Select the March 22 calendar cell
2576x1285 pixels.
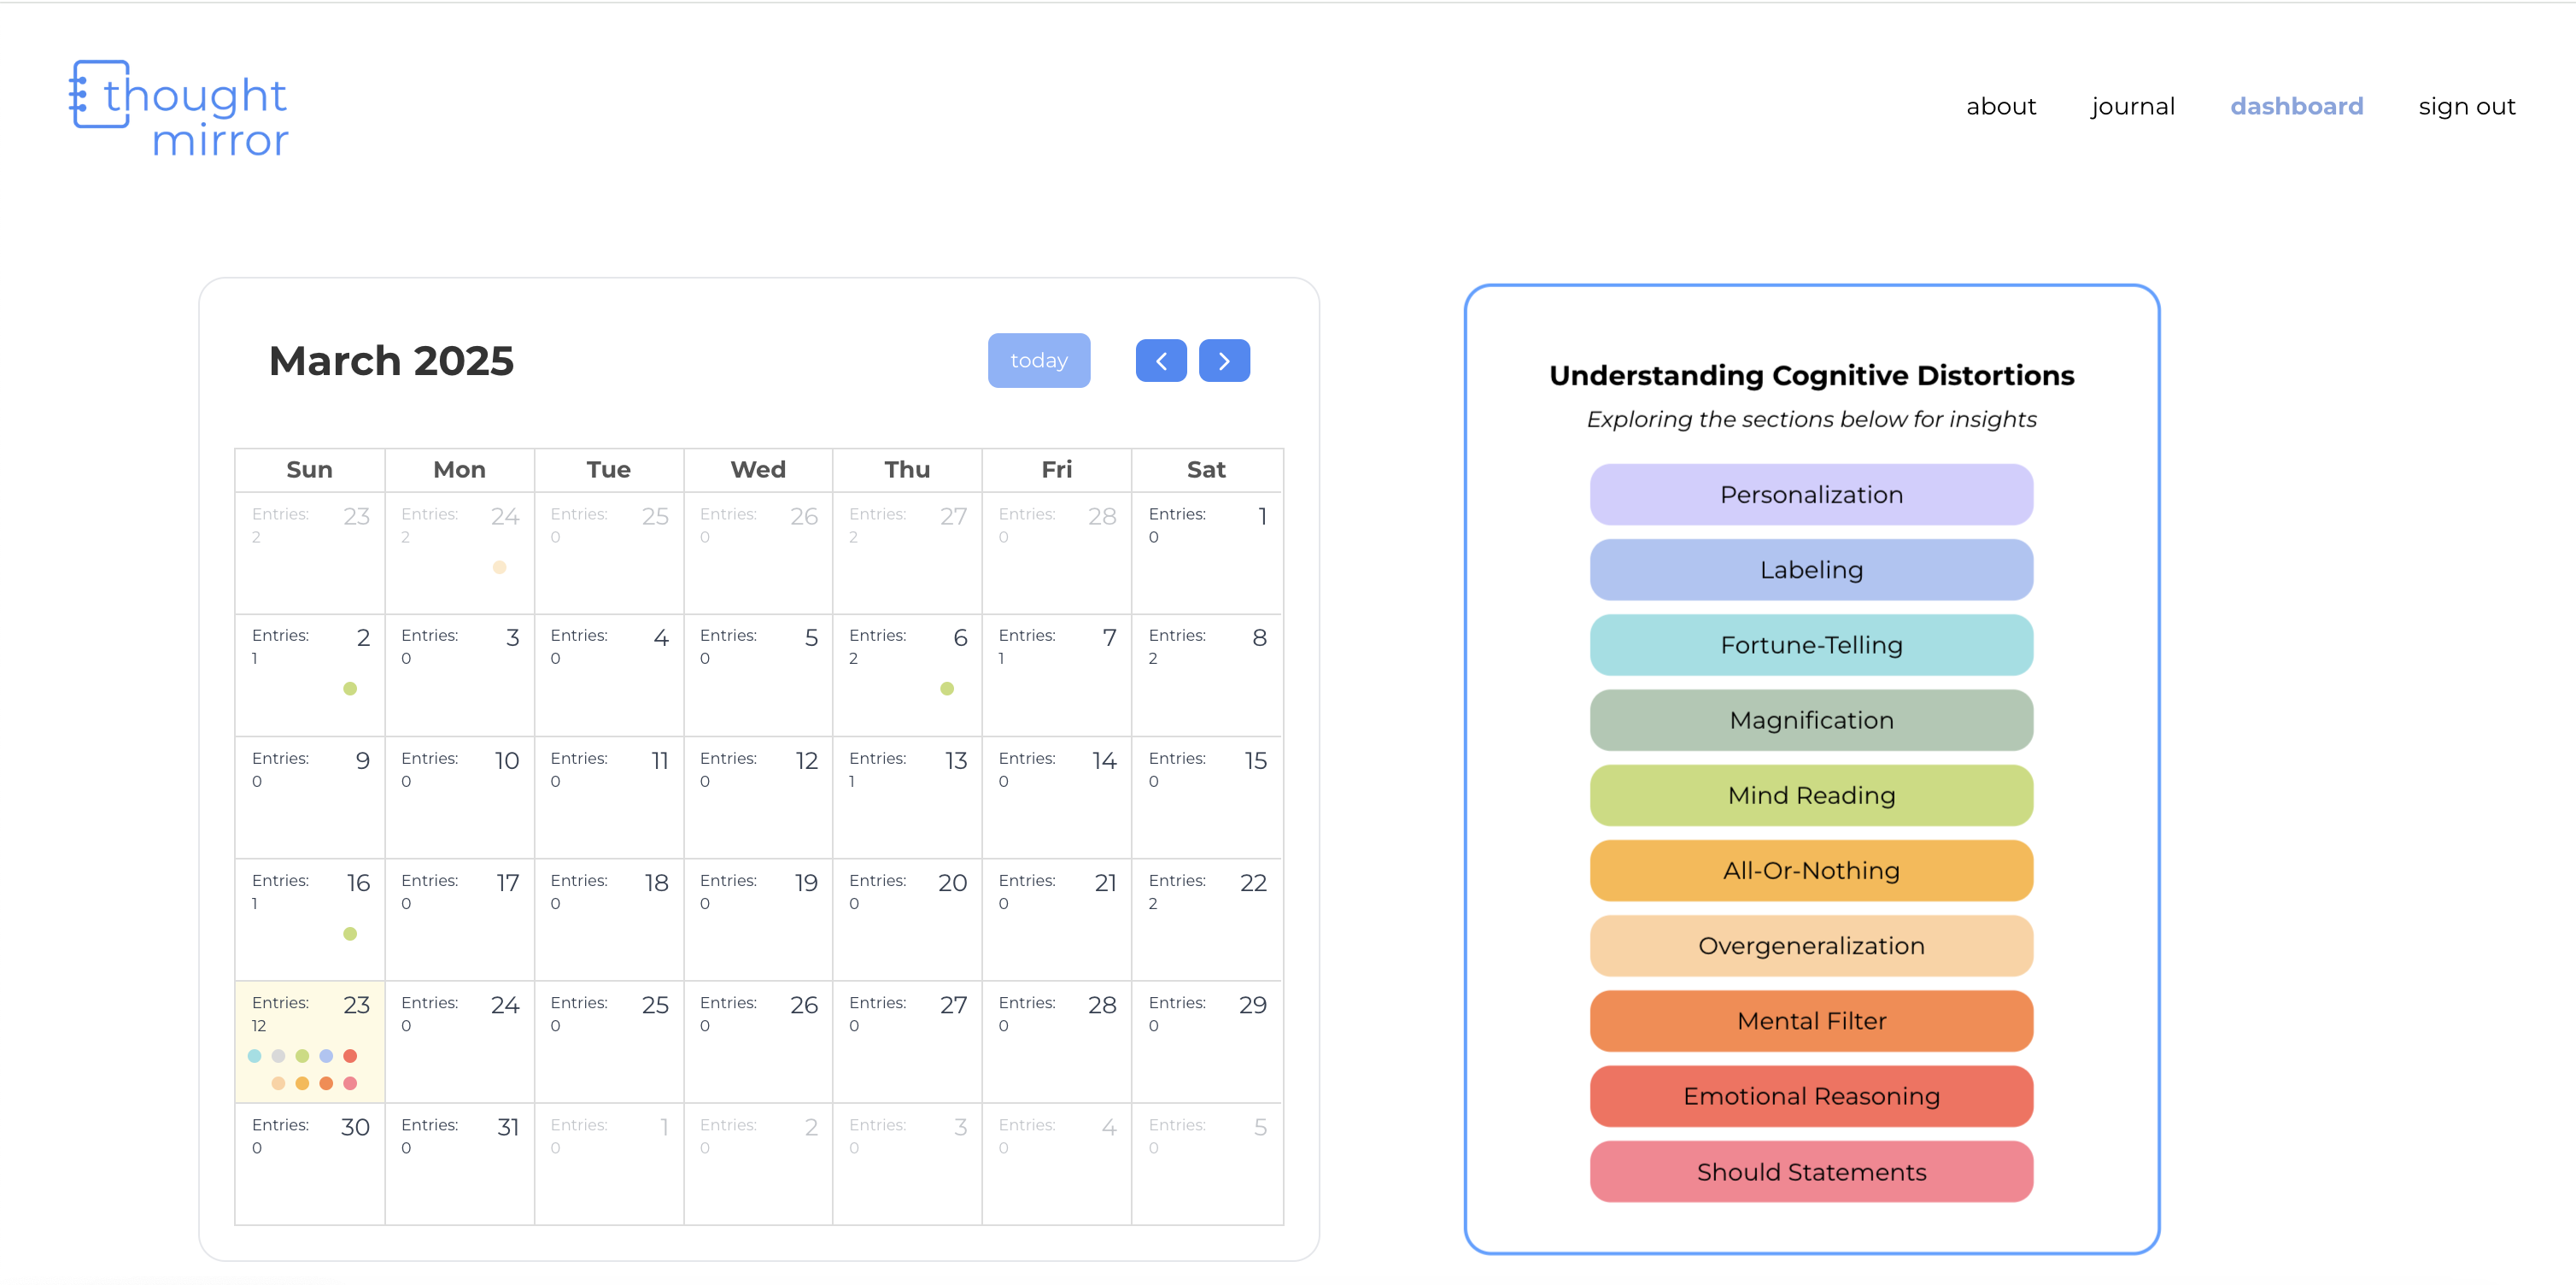pos(1206,919)
